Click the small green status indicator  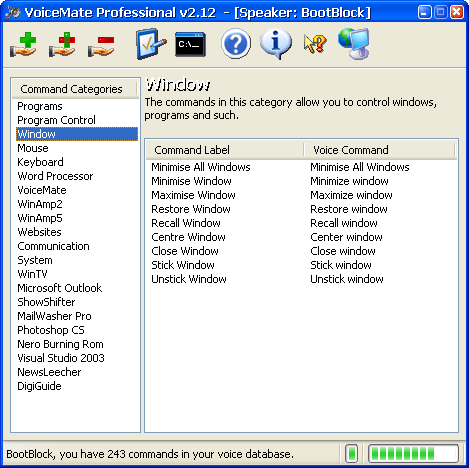click(351, 454)
